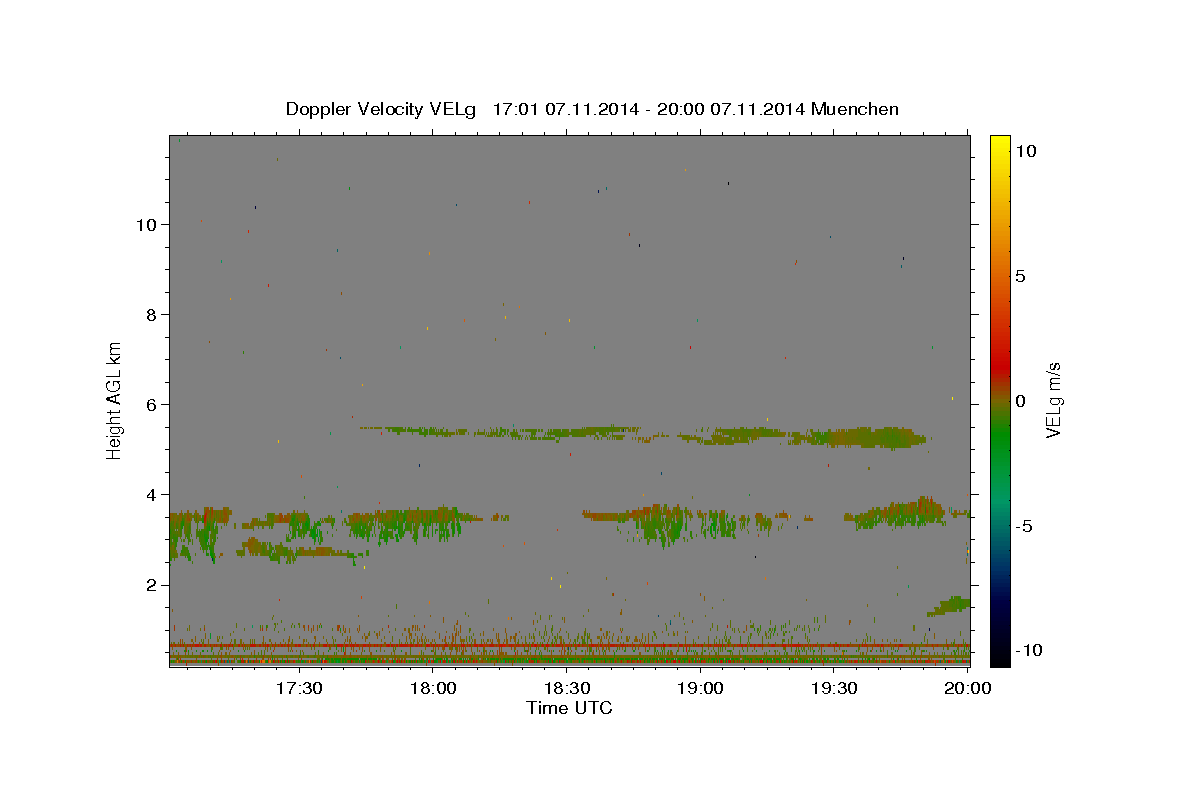Click the colorbar value '0'
The height and width of the screenshot is (800, 1200).
(x=1020, y=401)
